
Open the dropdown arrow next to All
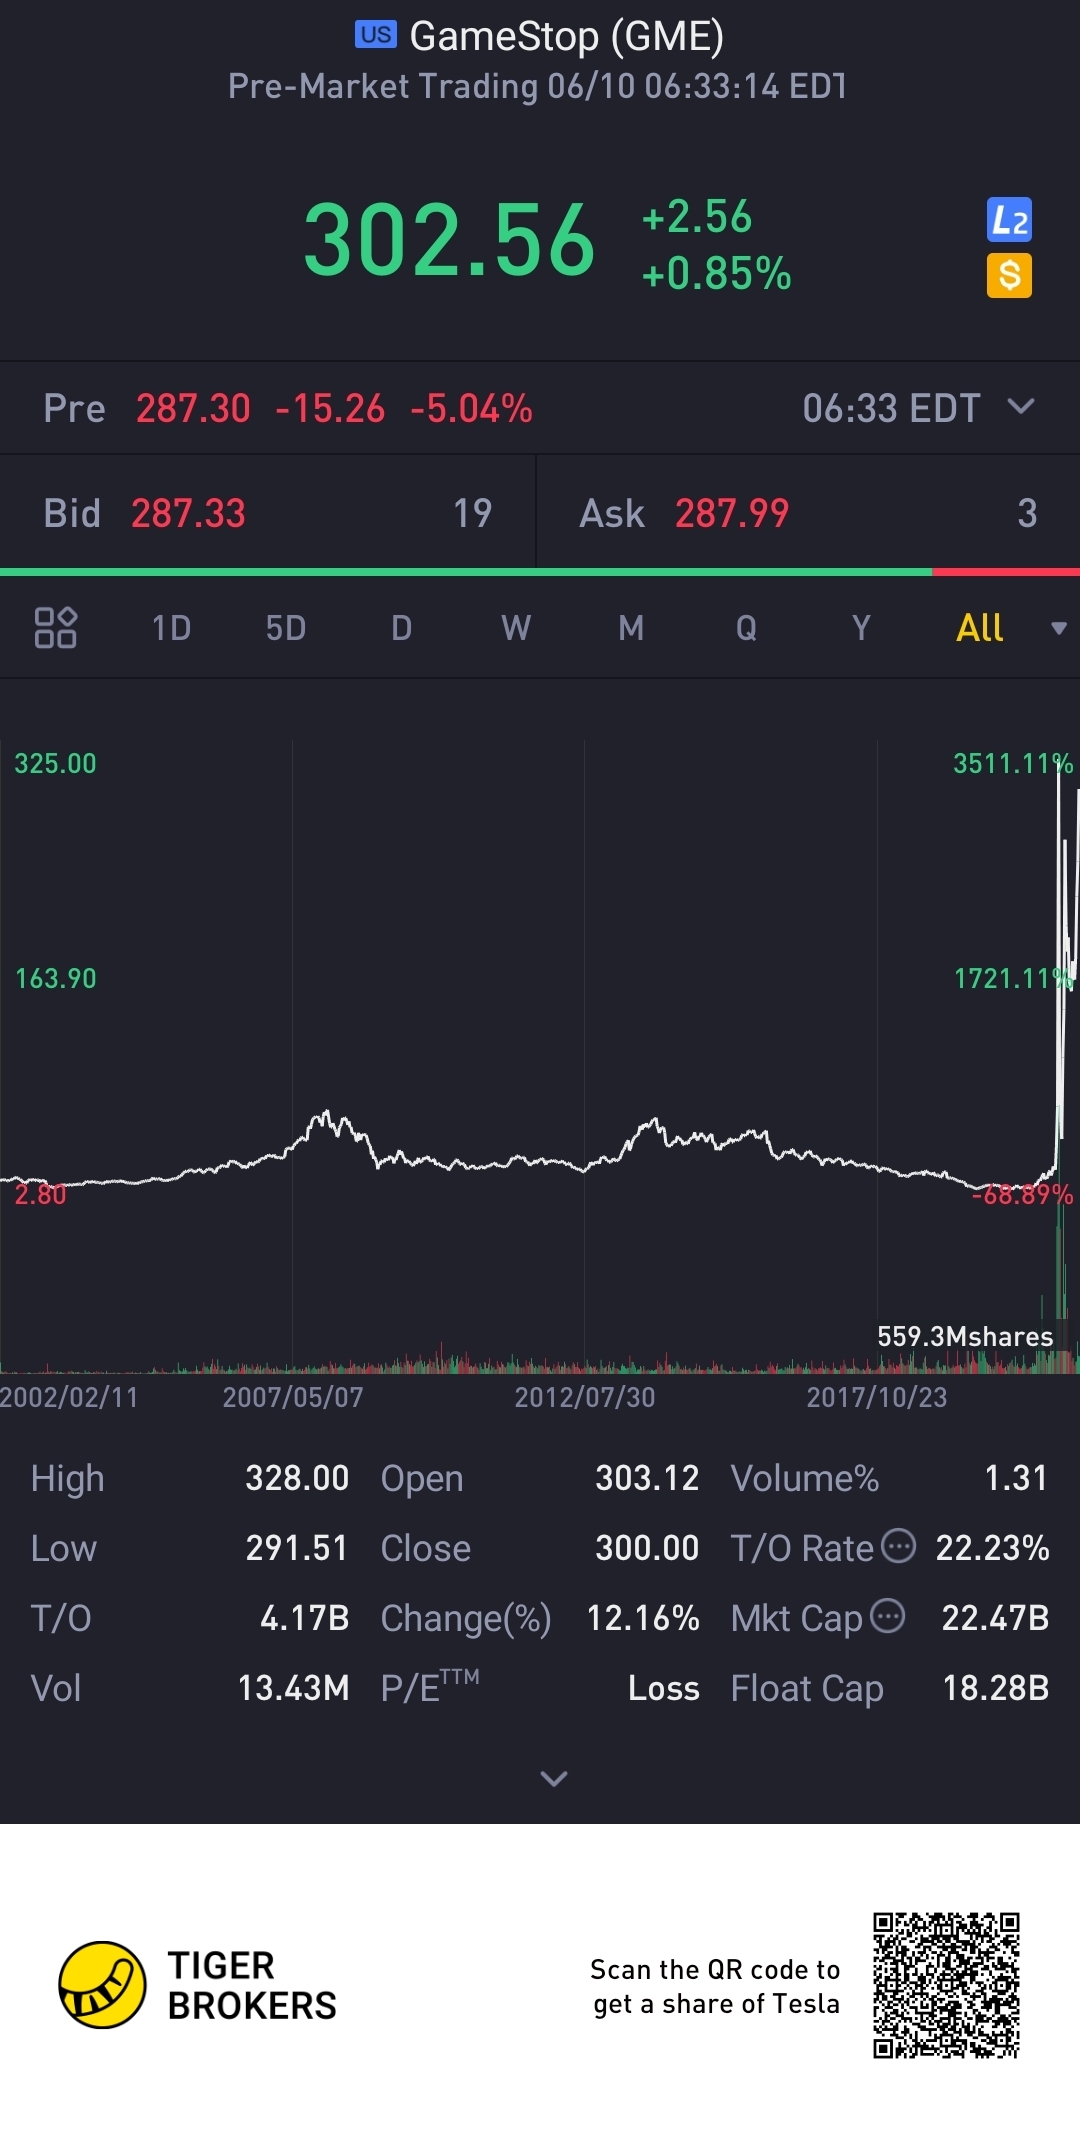1059,628
